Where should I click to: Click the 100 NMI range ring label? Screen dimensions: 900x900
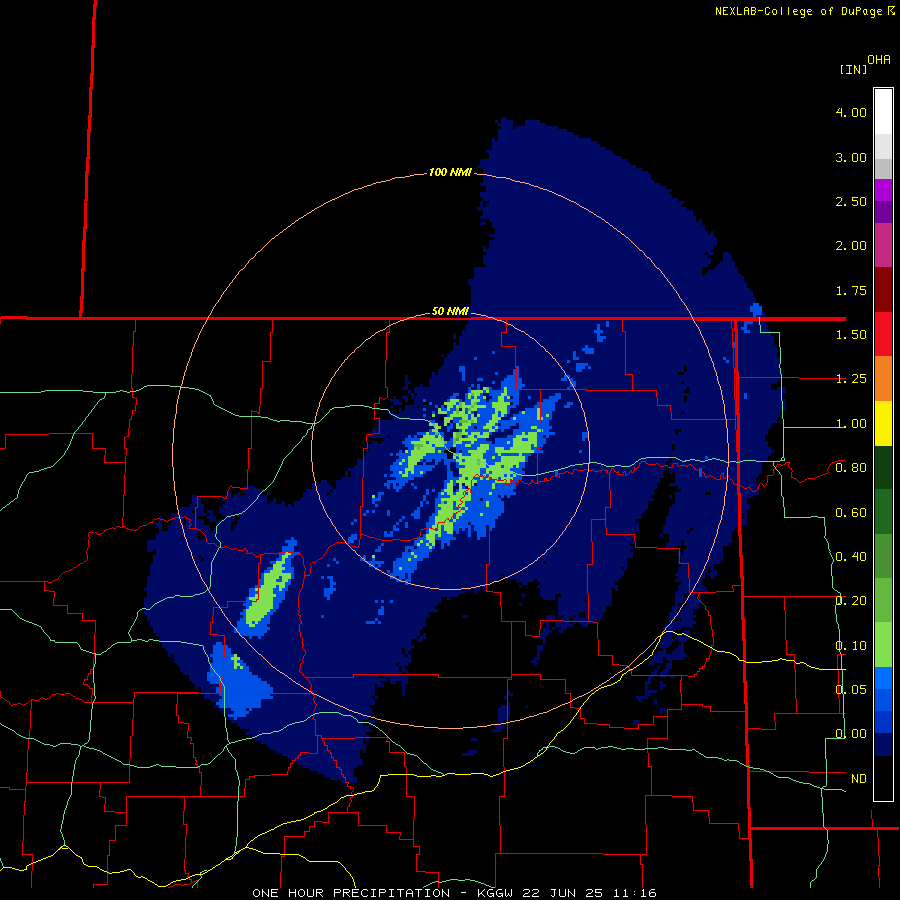coord(450,172)
